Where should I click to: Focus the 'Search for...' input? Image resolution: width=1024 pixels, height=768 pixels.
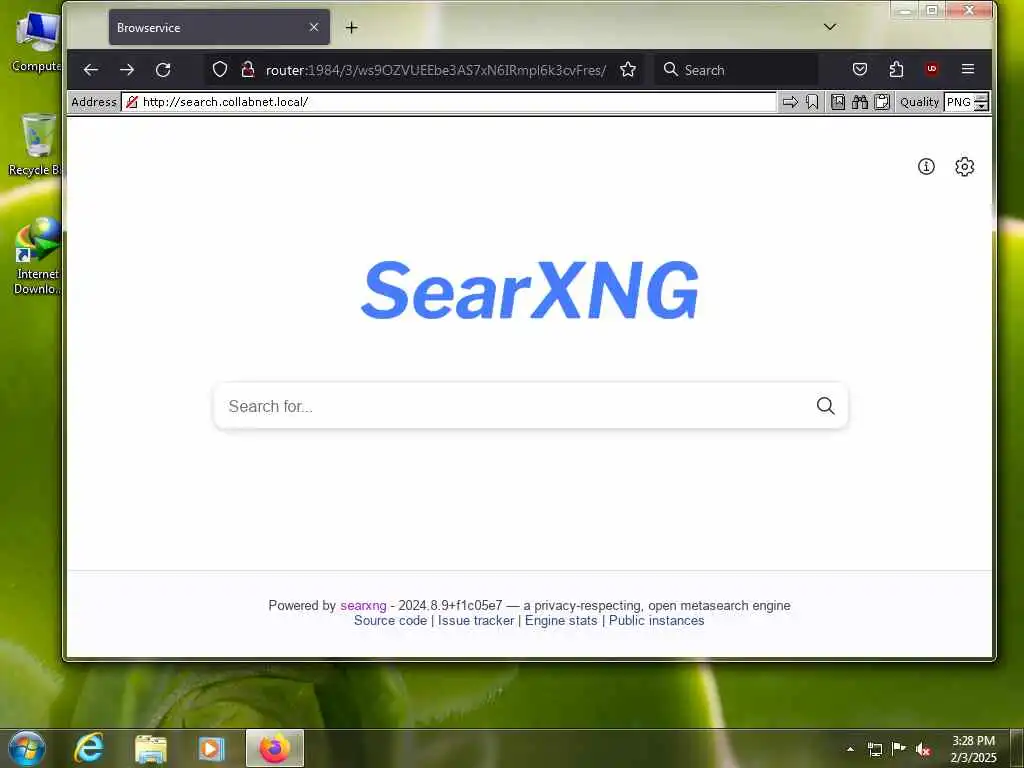pos(516,406)
